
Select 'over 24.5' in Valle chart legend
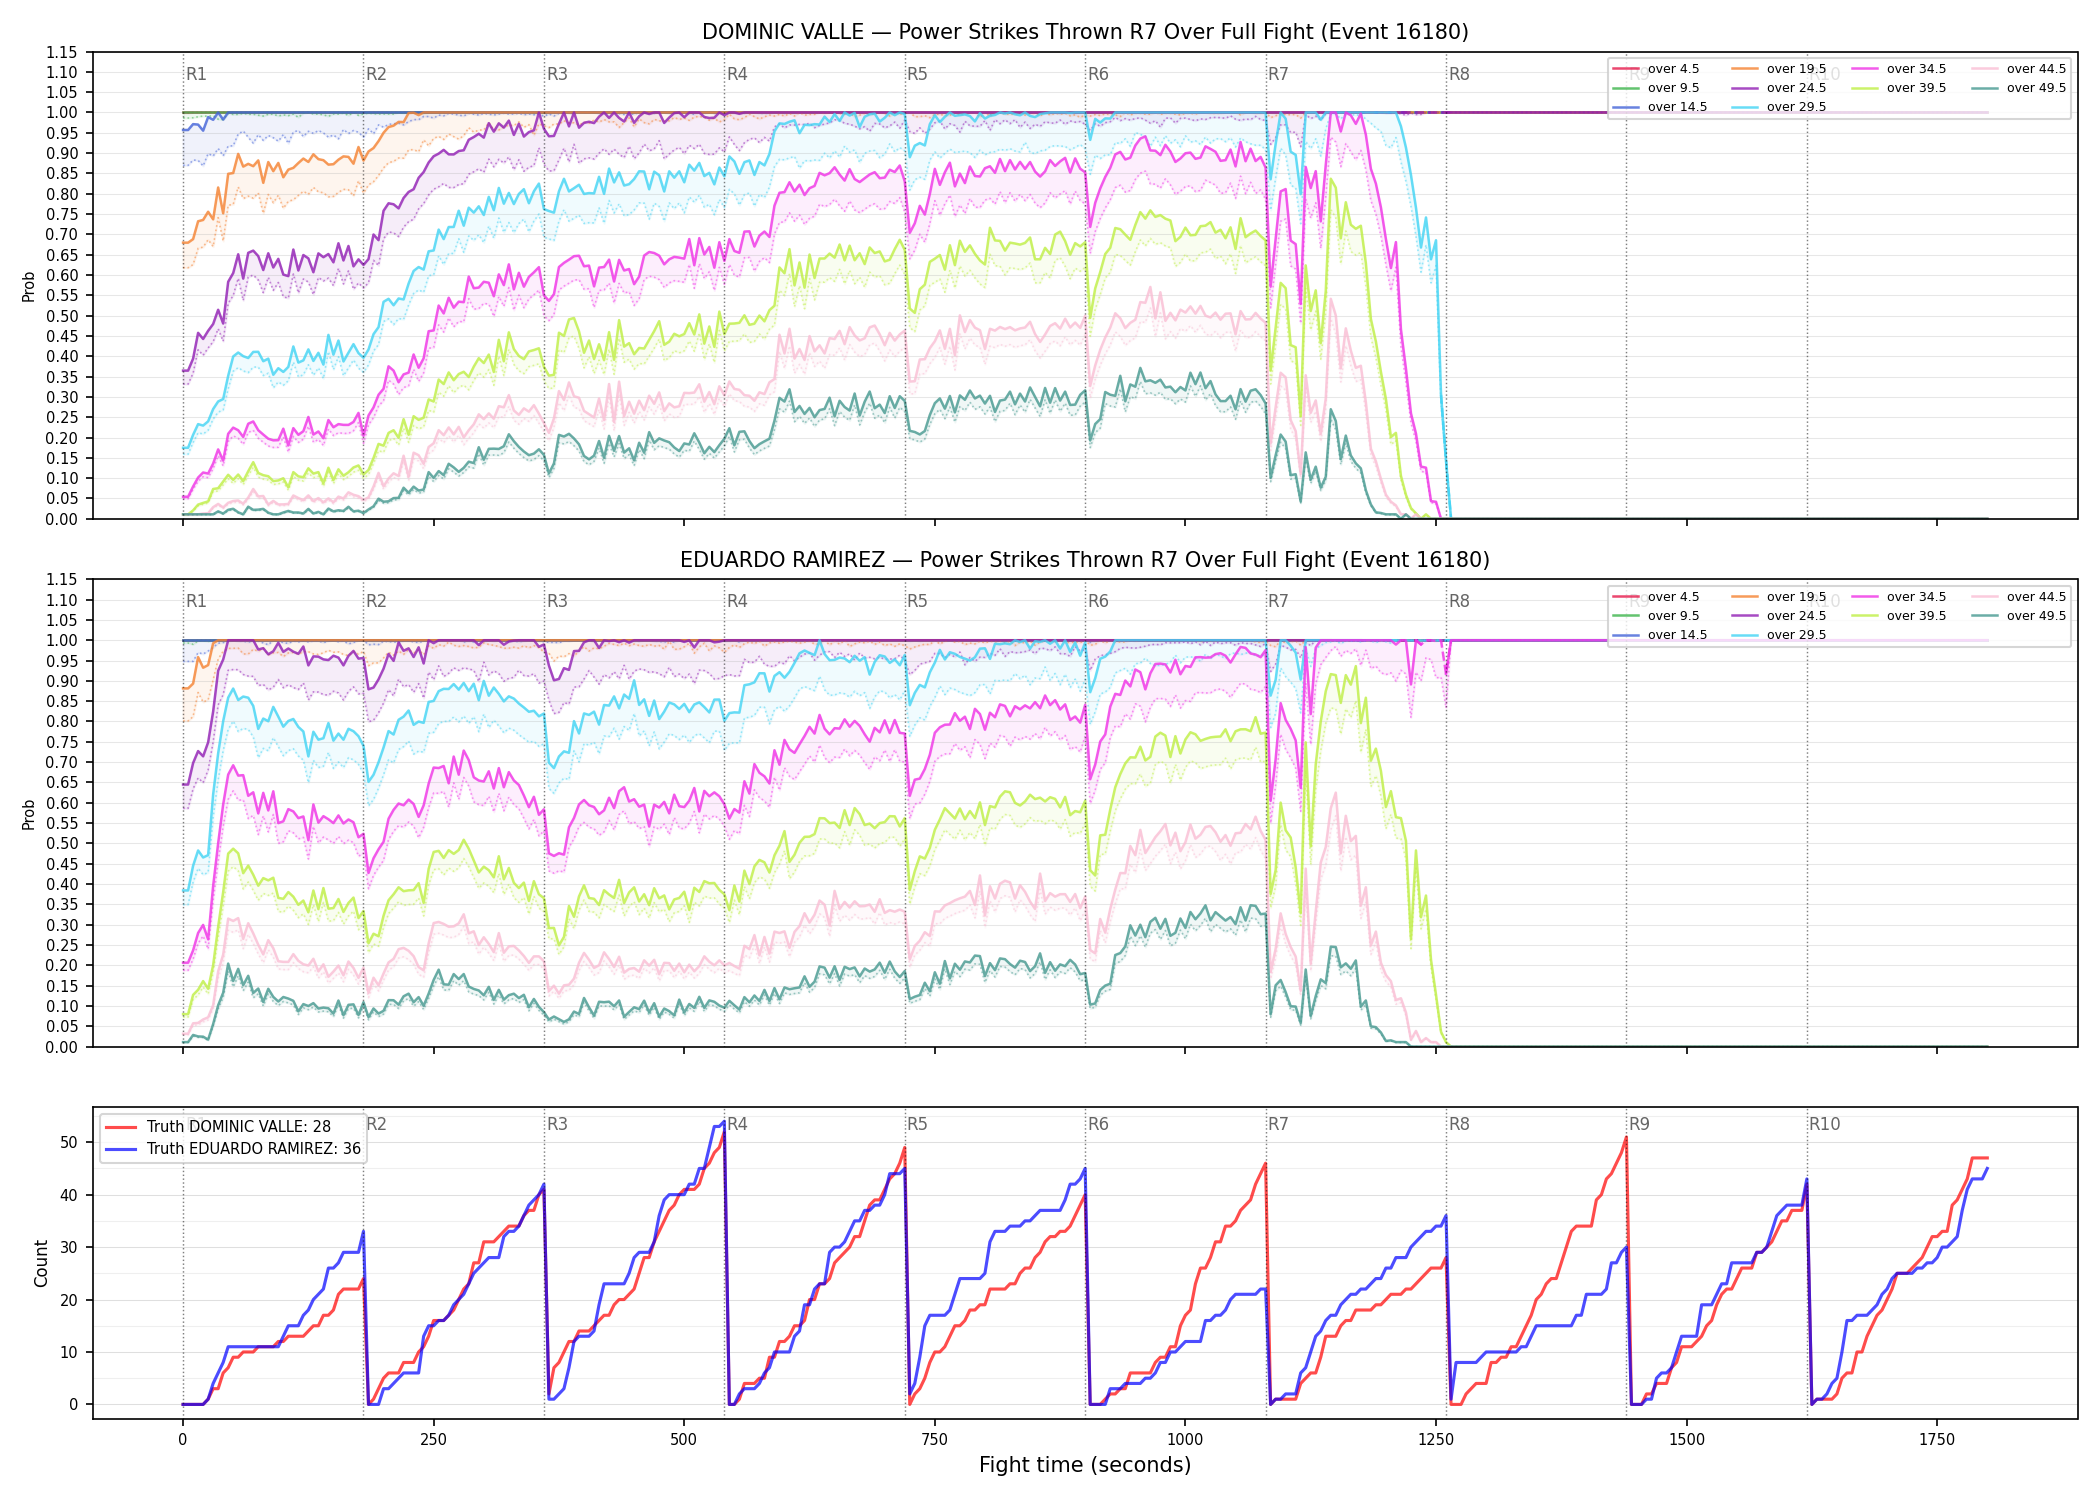click(x=1778, y=88)
